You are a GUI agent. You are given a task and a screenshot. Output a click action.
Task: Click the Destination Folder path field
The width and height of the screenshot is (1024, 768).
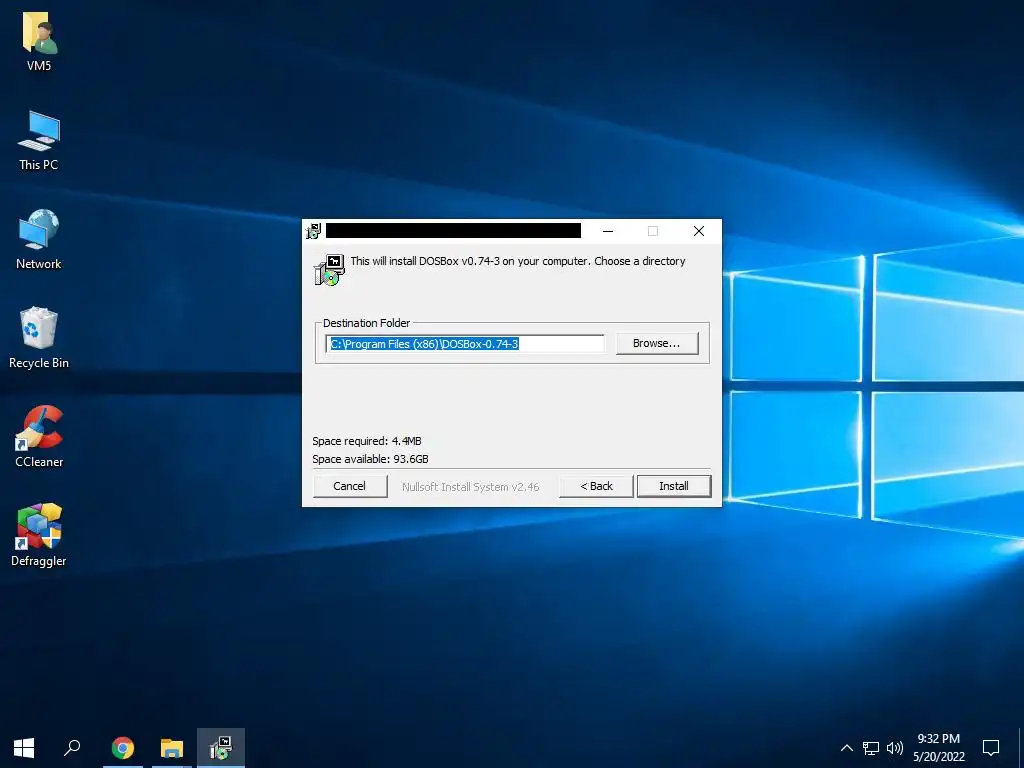pos(465,344)
